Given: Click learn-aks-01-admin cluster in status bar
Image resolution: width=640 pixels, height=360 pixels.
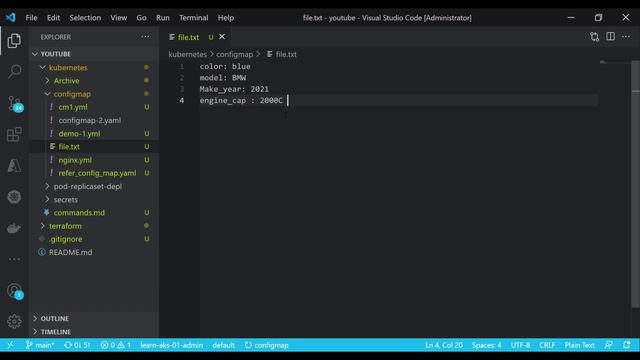Looking at the screenshot, I should coord(171,345).
